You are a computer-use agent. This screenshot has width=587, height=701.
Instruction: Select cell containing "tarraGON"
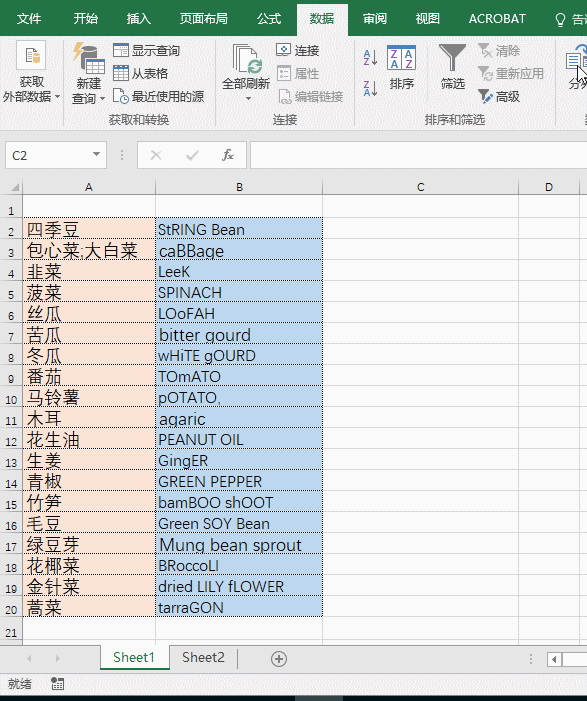click(x=239, y=607)
